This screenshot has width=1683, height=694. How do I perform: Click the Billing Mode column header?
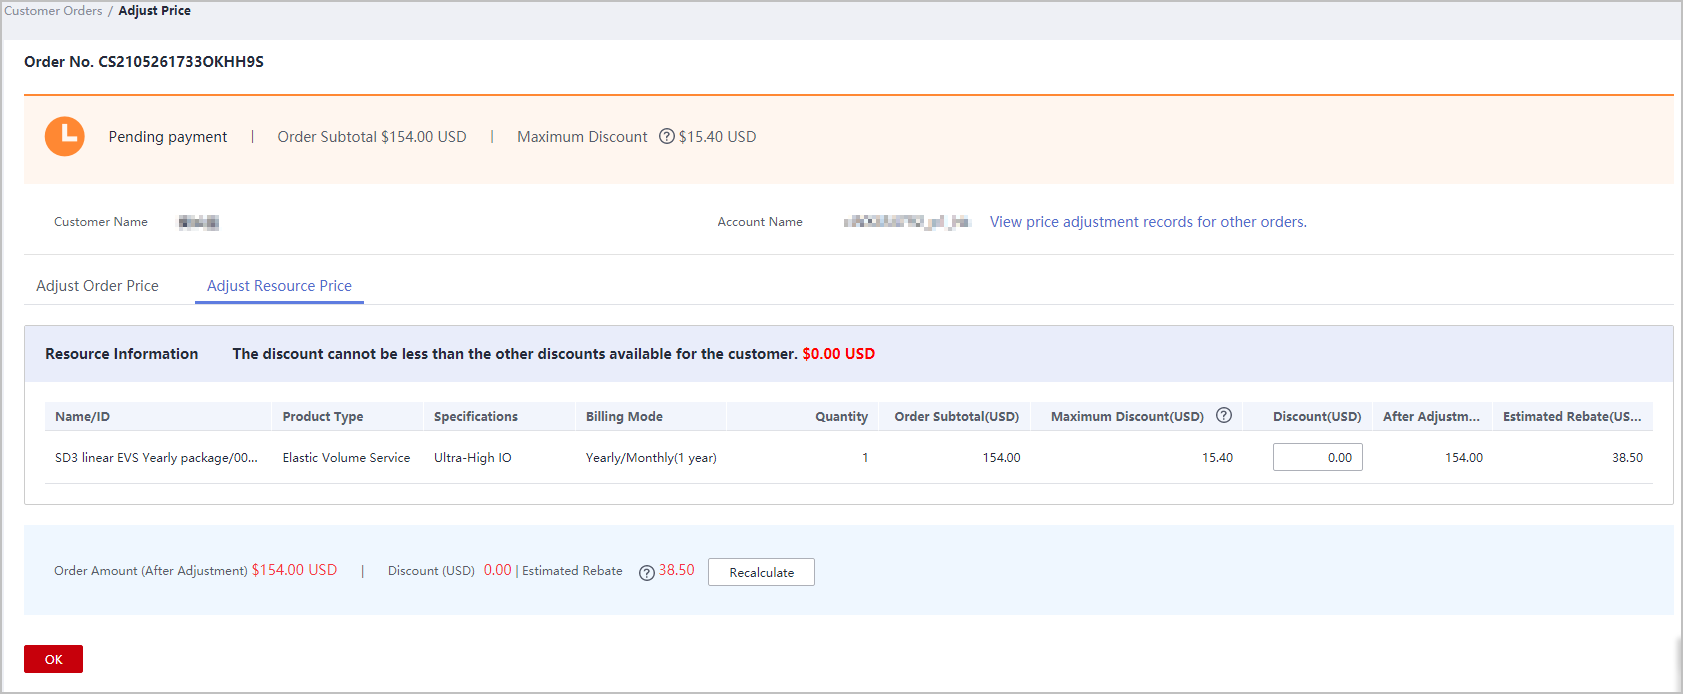(x=624, y=416)
